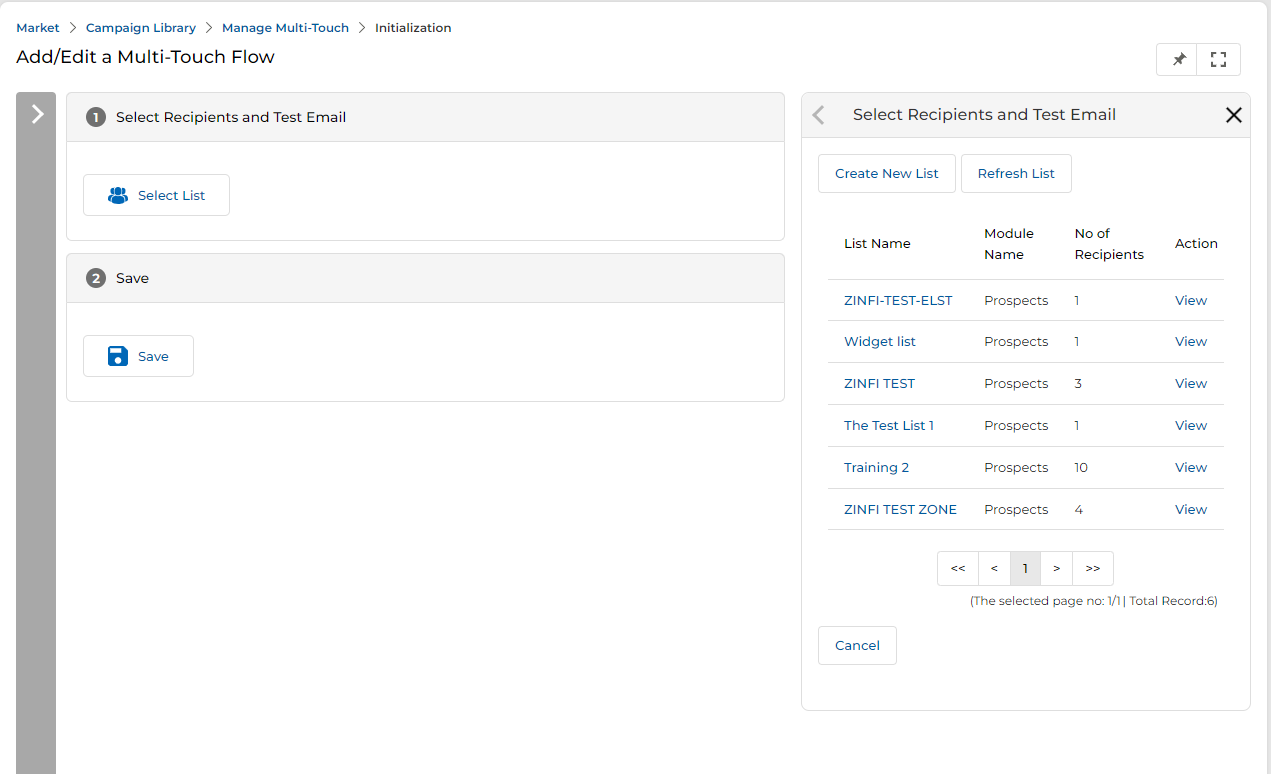Choose the Widget list entry
The height and width of the screenshot is (774, 1271).
[x=880, y=341]
